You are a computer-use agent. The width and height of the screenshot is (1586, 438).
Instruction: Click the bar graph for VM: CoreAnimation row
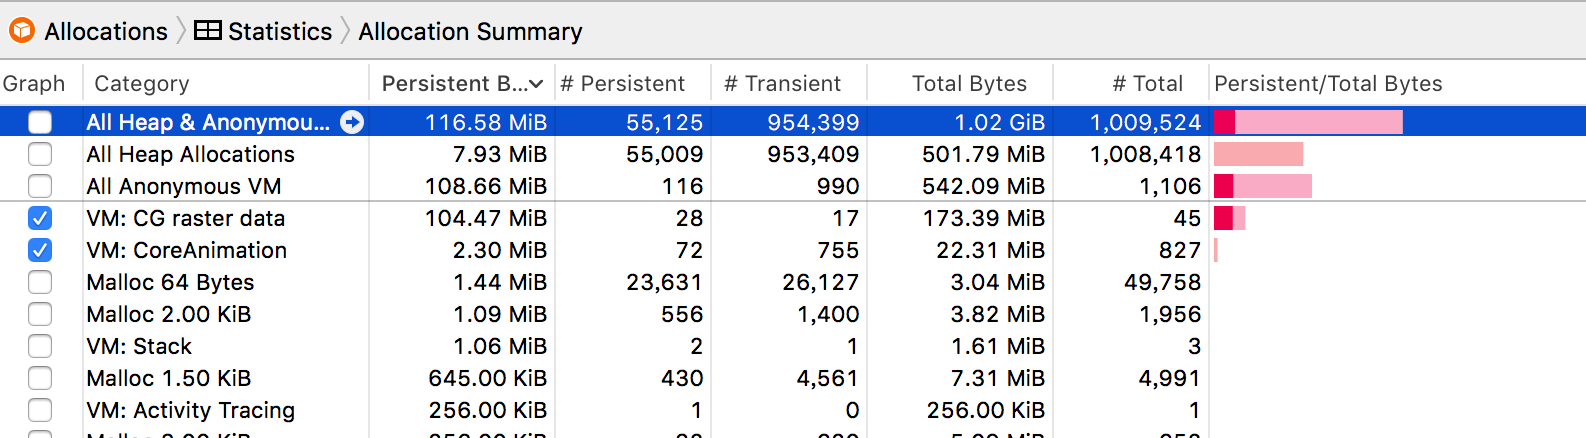pyautogui.click(x=1216, y=250)
